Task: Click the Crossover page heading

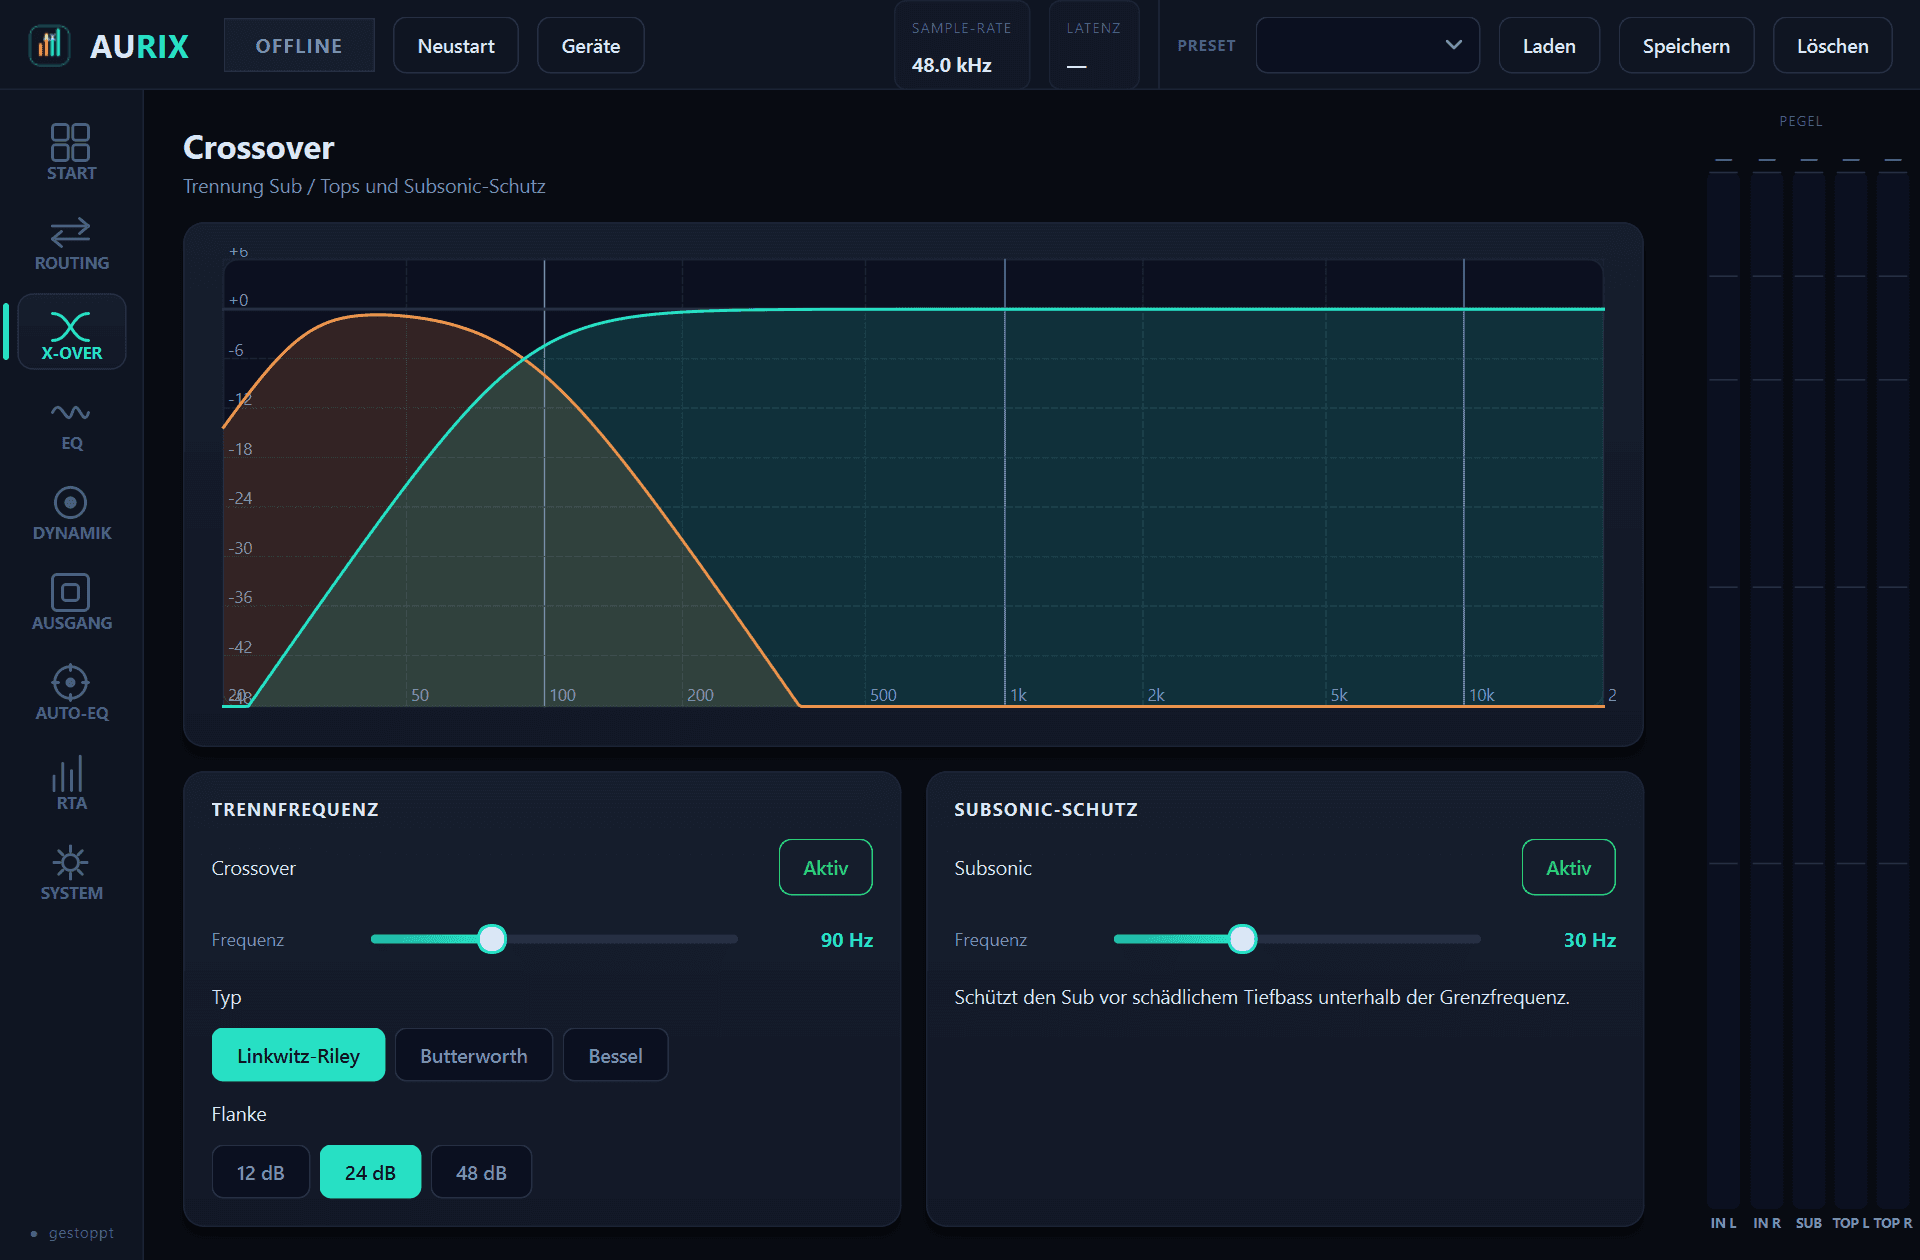Action: point(258,148)
